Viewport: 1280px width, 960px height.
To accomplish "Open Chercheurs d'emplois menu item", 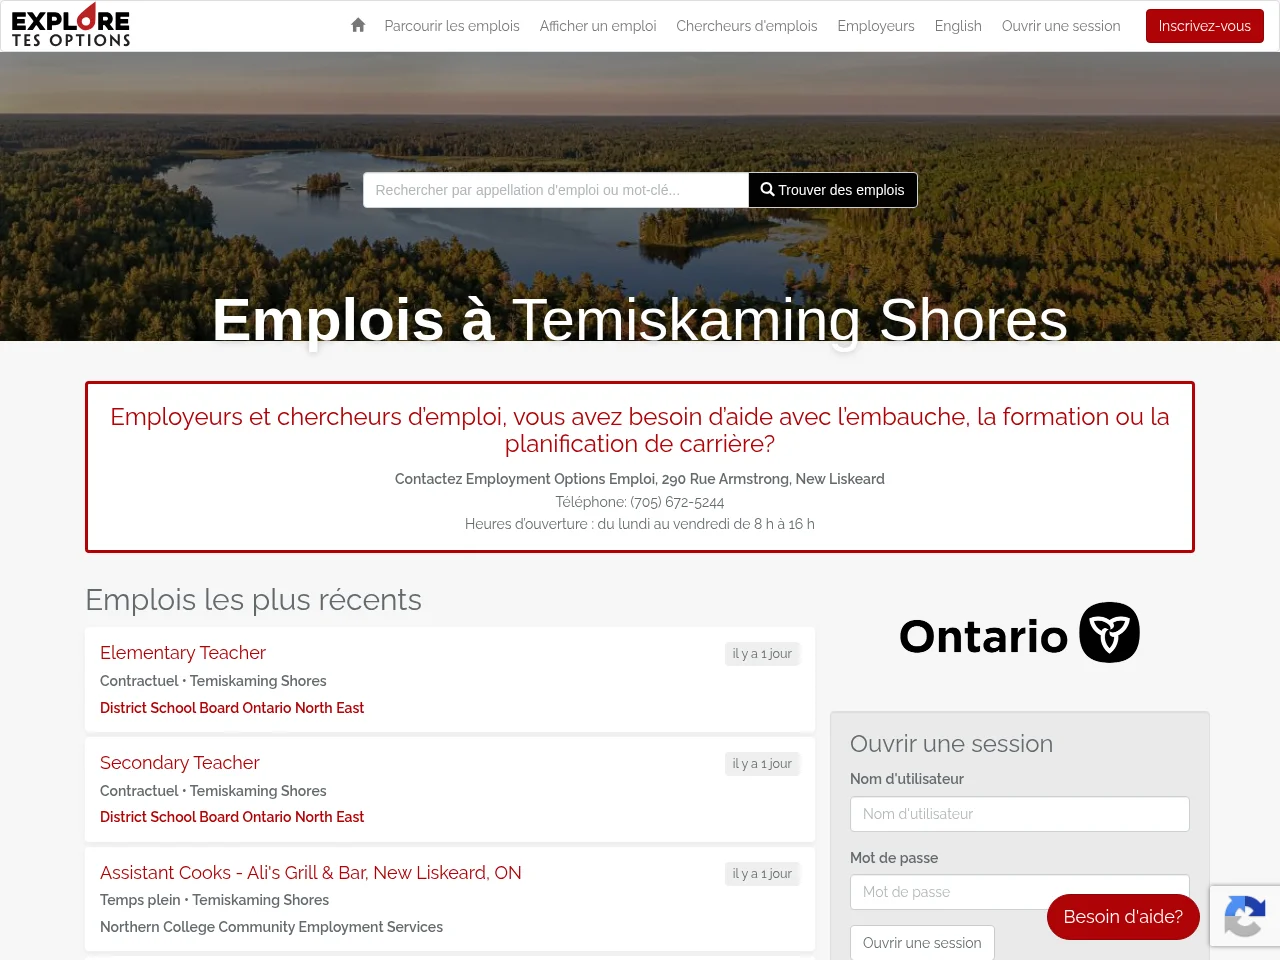I will pyautogui.click(x=747, y=26).
